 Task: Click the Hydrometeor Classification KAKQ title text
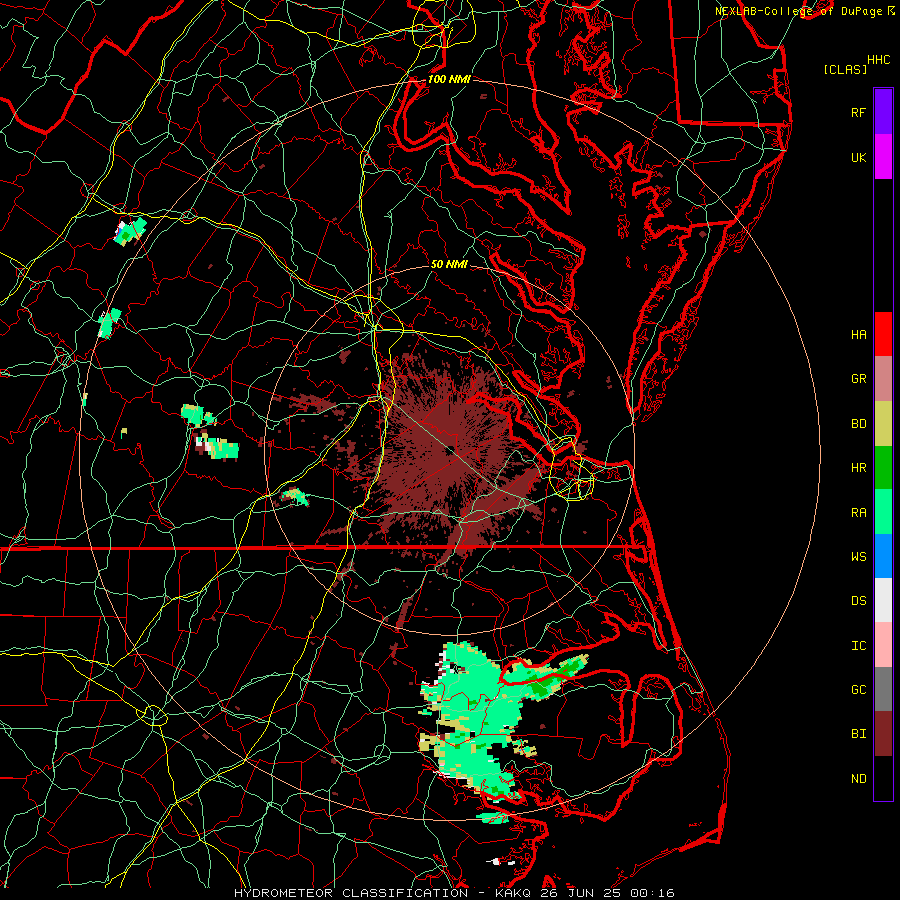454,893
